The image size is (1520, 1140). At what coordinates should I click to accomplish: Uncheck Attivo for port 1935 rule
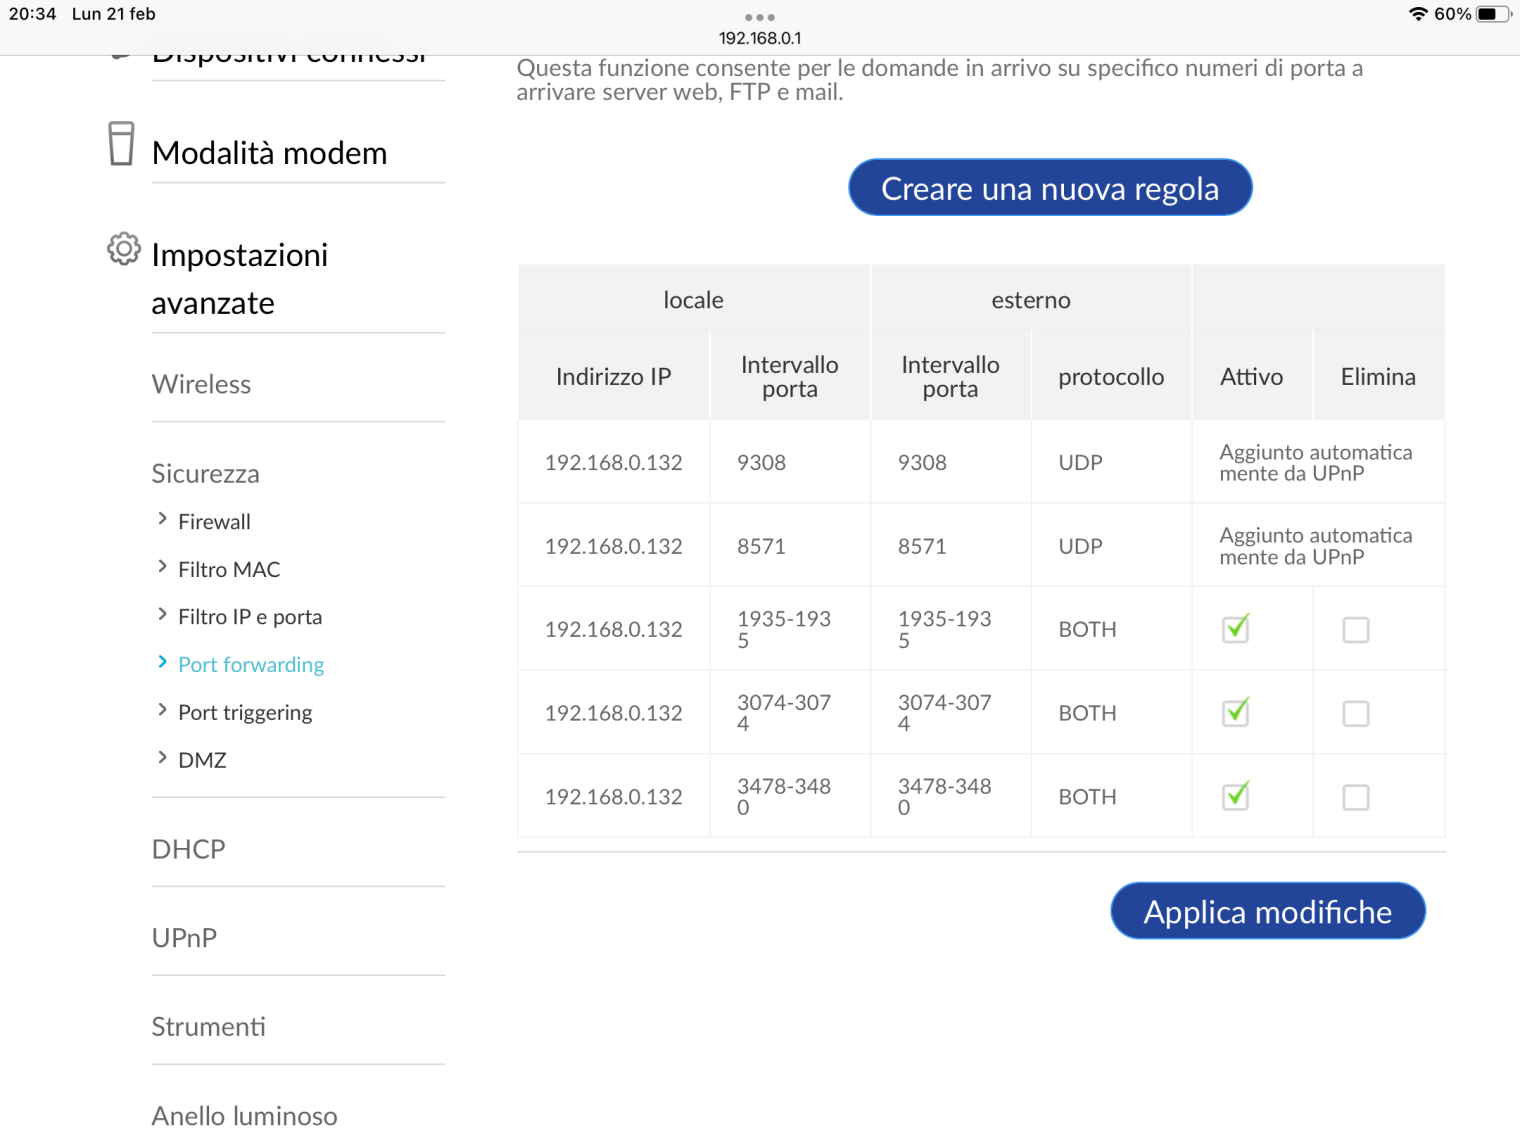click(x=1236, y=629)
